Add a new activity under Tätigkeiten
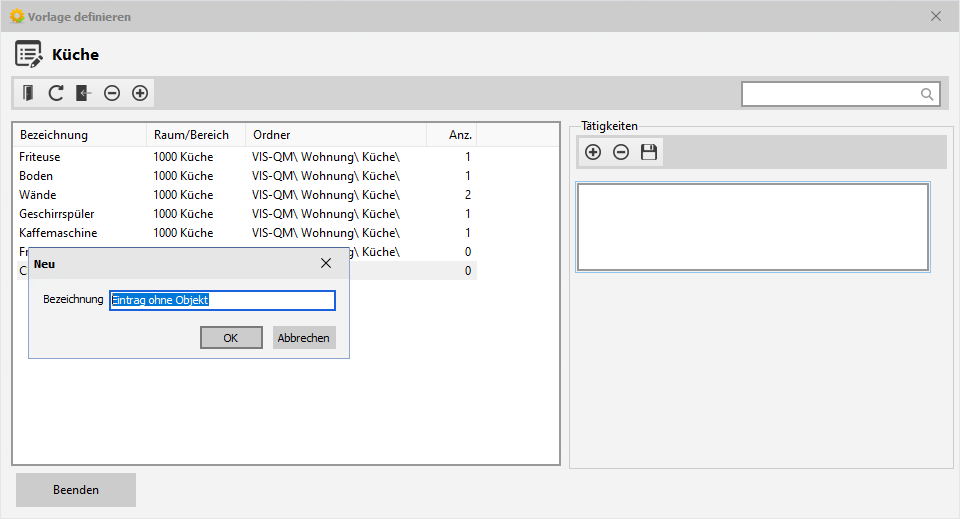The height and width of the screenshot is (519, 960). click(593, 152)
